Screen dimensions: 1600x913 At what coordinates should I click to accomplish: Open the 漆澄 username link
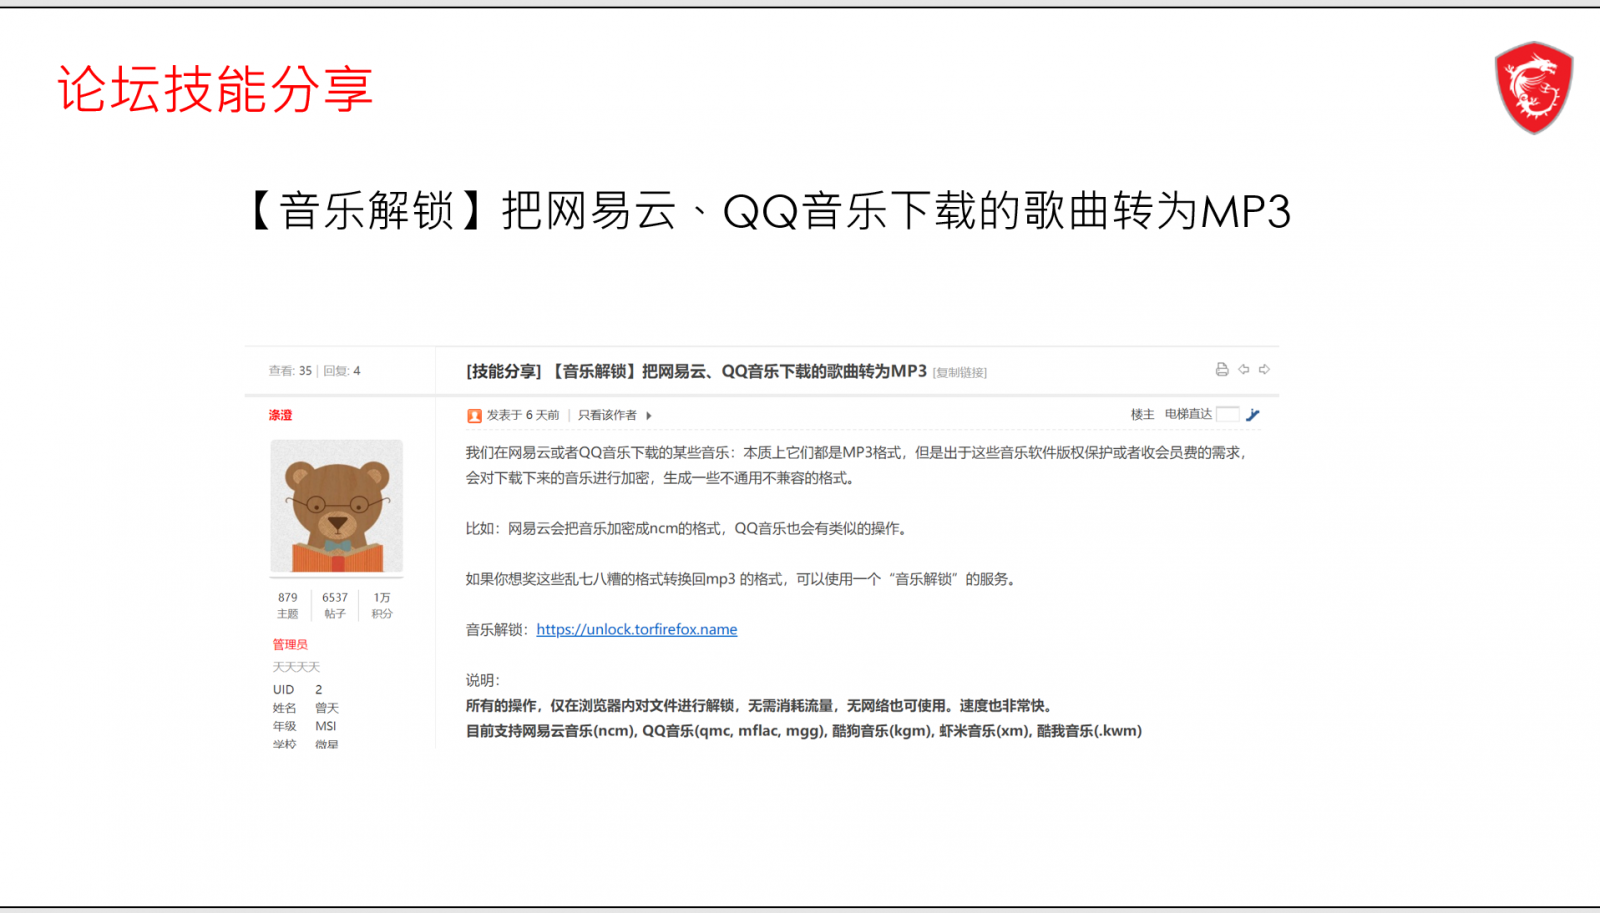[280, 415]
